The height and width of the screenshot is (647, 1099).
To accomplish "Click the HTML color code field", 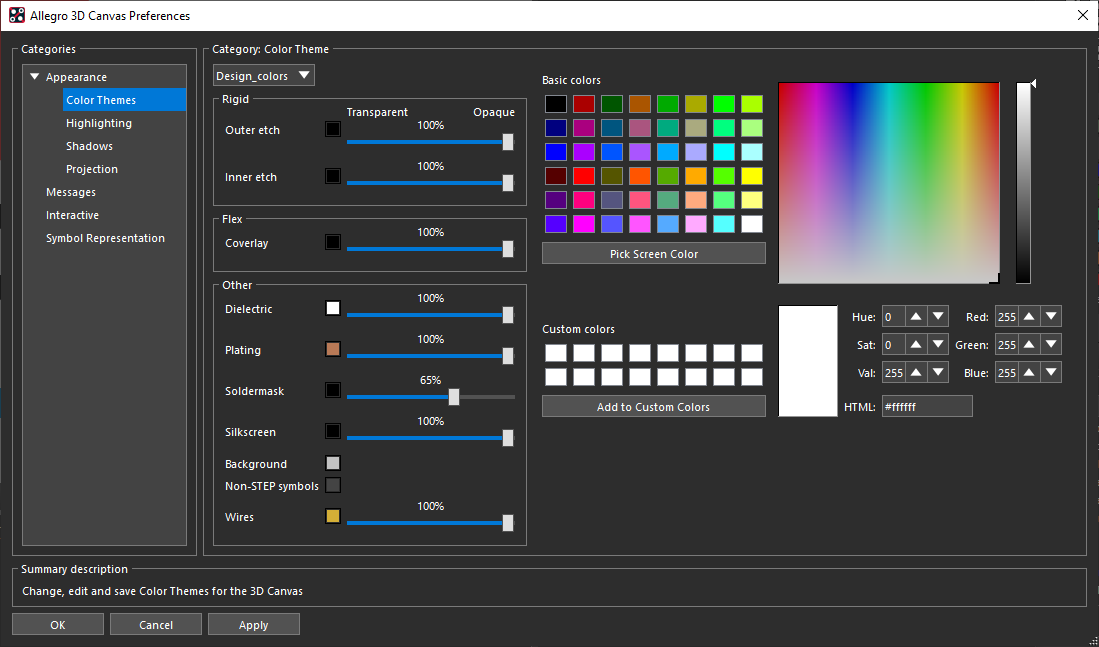I will pyautogui.click(x=927, y=407).
